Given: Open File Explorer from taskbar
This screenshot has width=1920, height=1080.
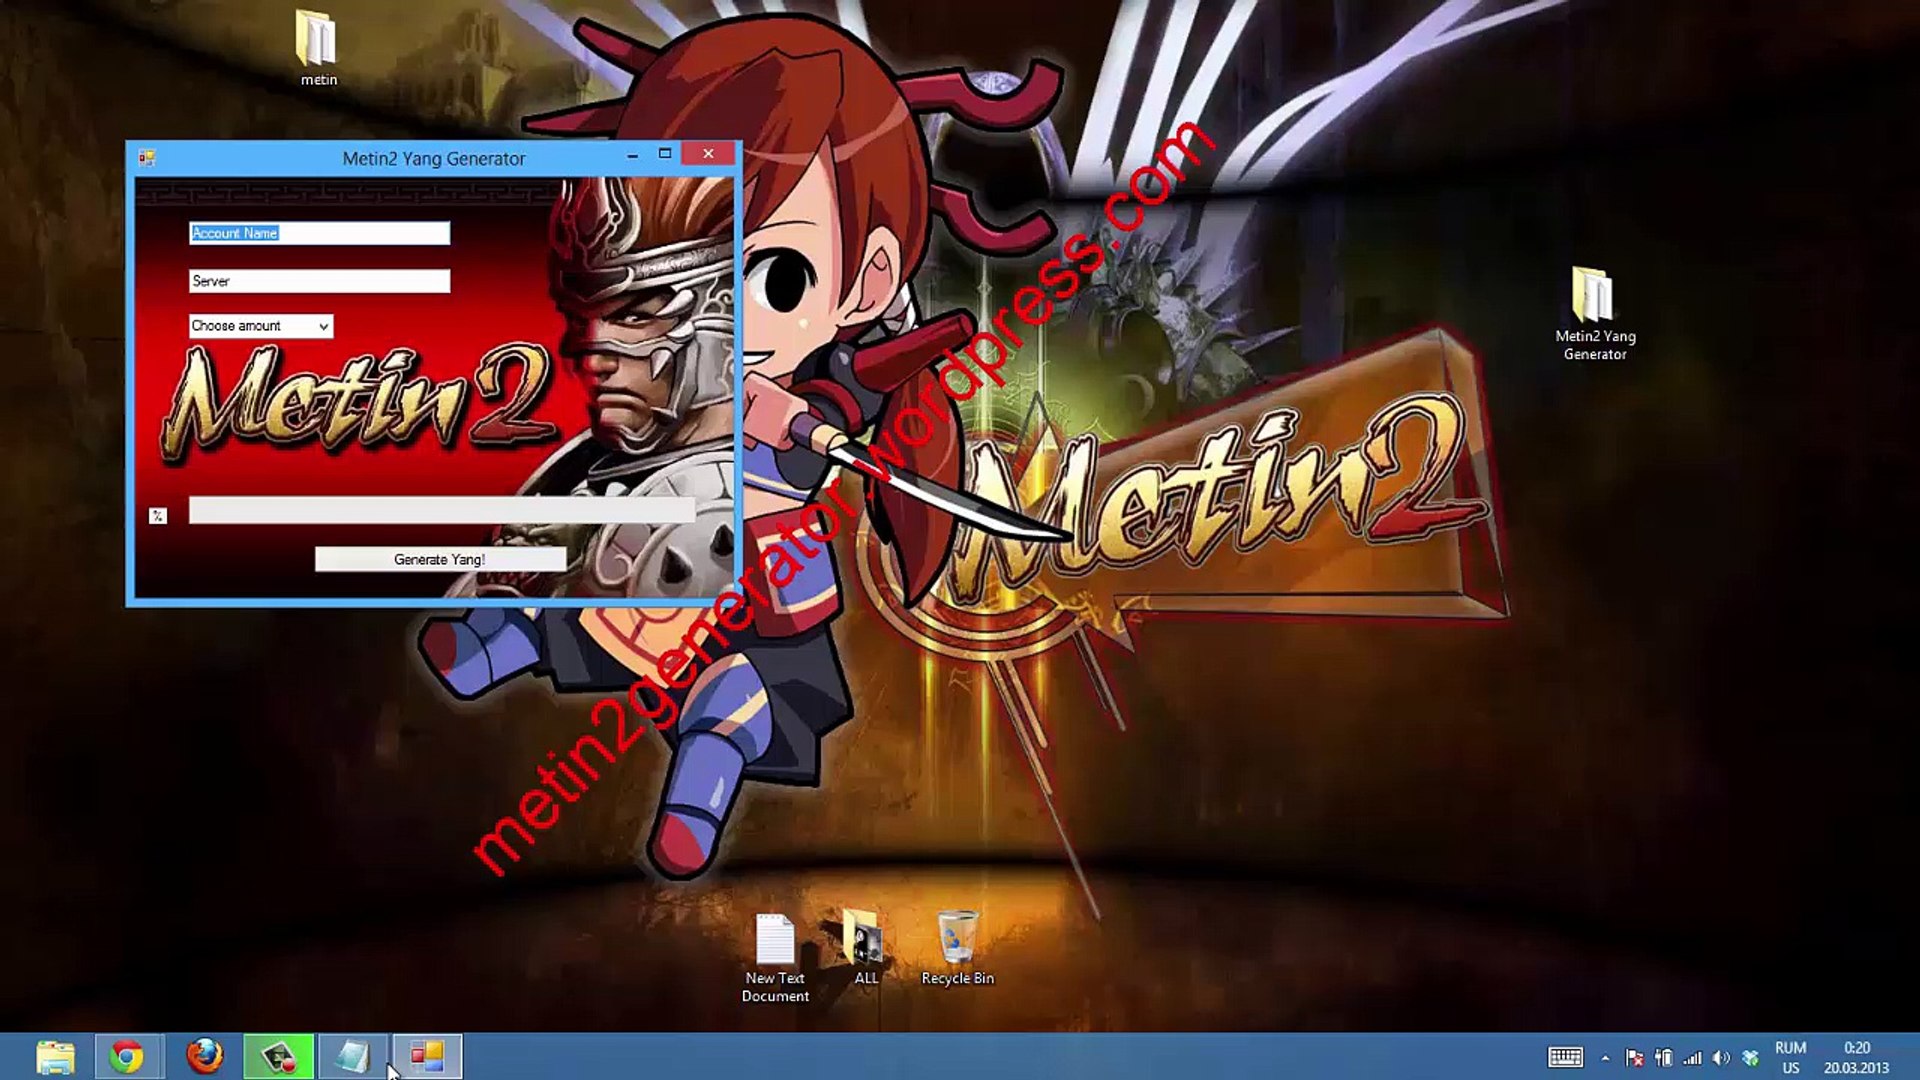Looking at the screenshot, I should point(55,1056).
